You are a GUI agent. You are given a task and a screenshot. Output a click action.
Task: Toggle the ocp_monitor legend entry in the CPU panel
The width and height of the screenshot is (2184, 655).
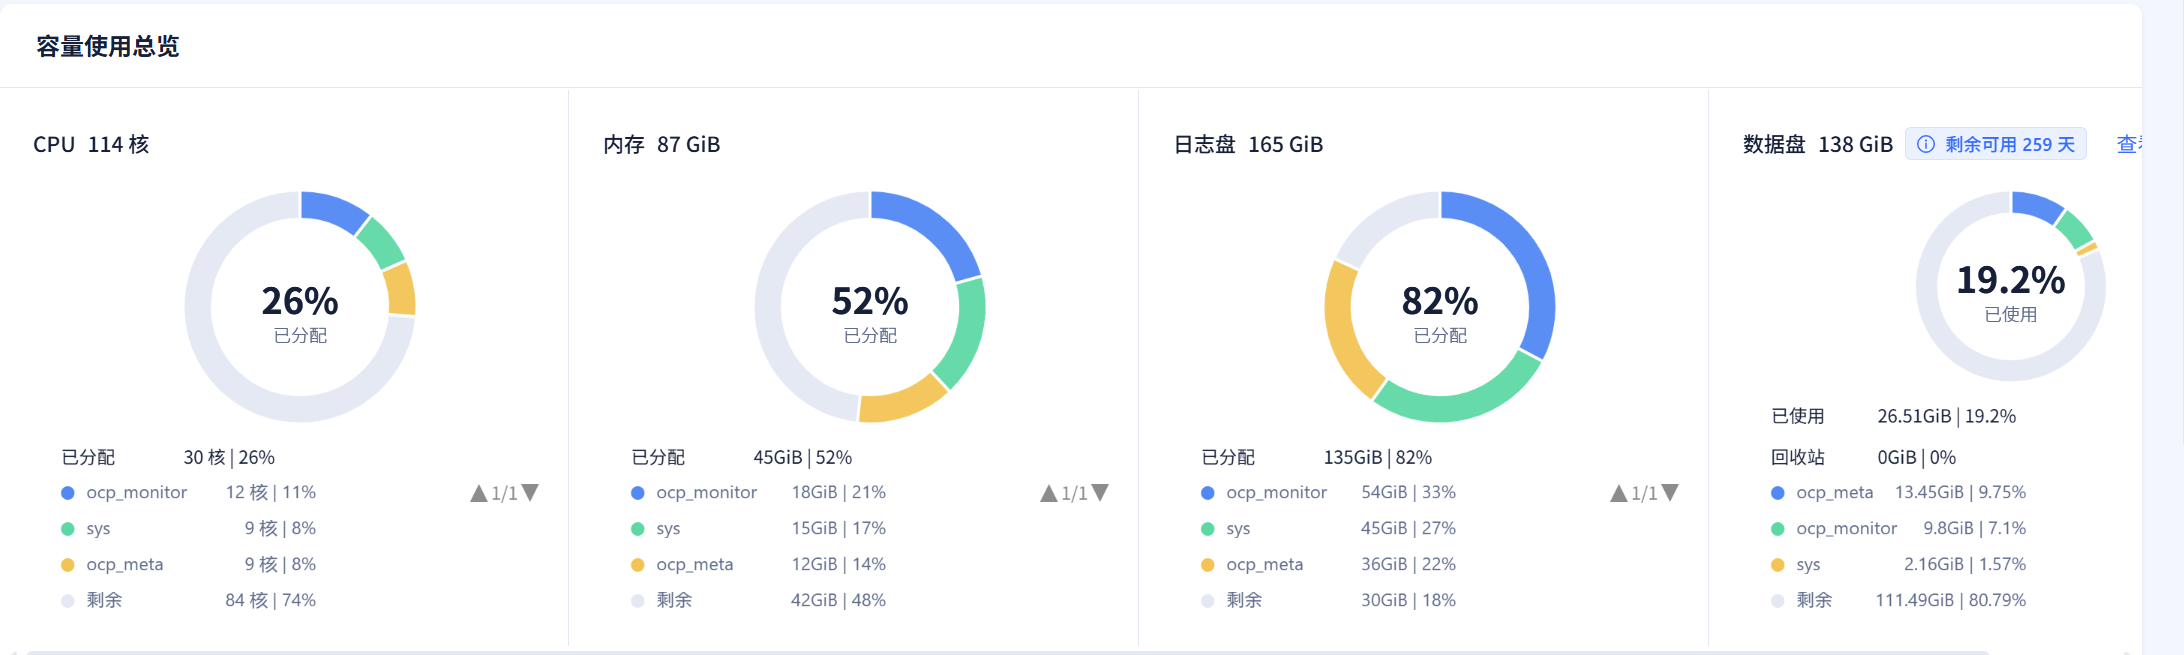coord(136,493)
